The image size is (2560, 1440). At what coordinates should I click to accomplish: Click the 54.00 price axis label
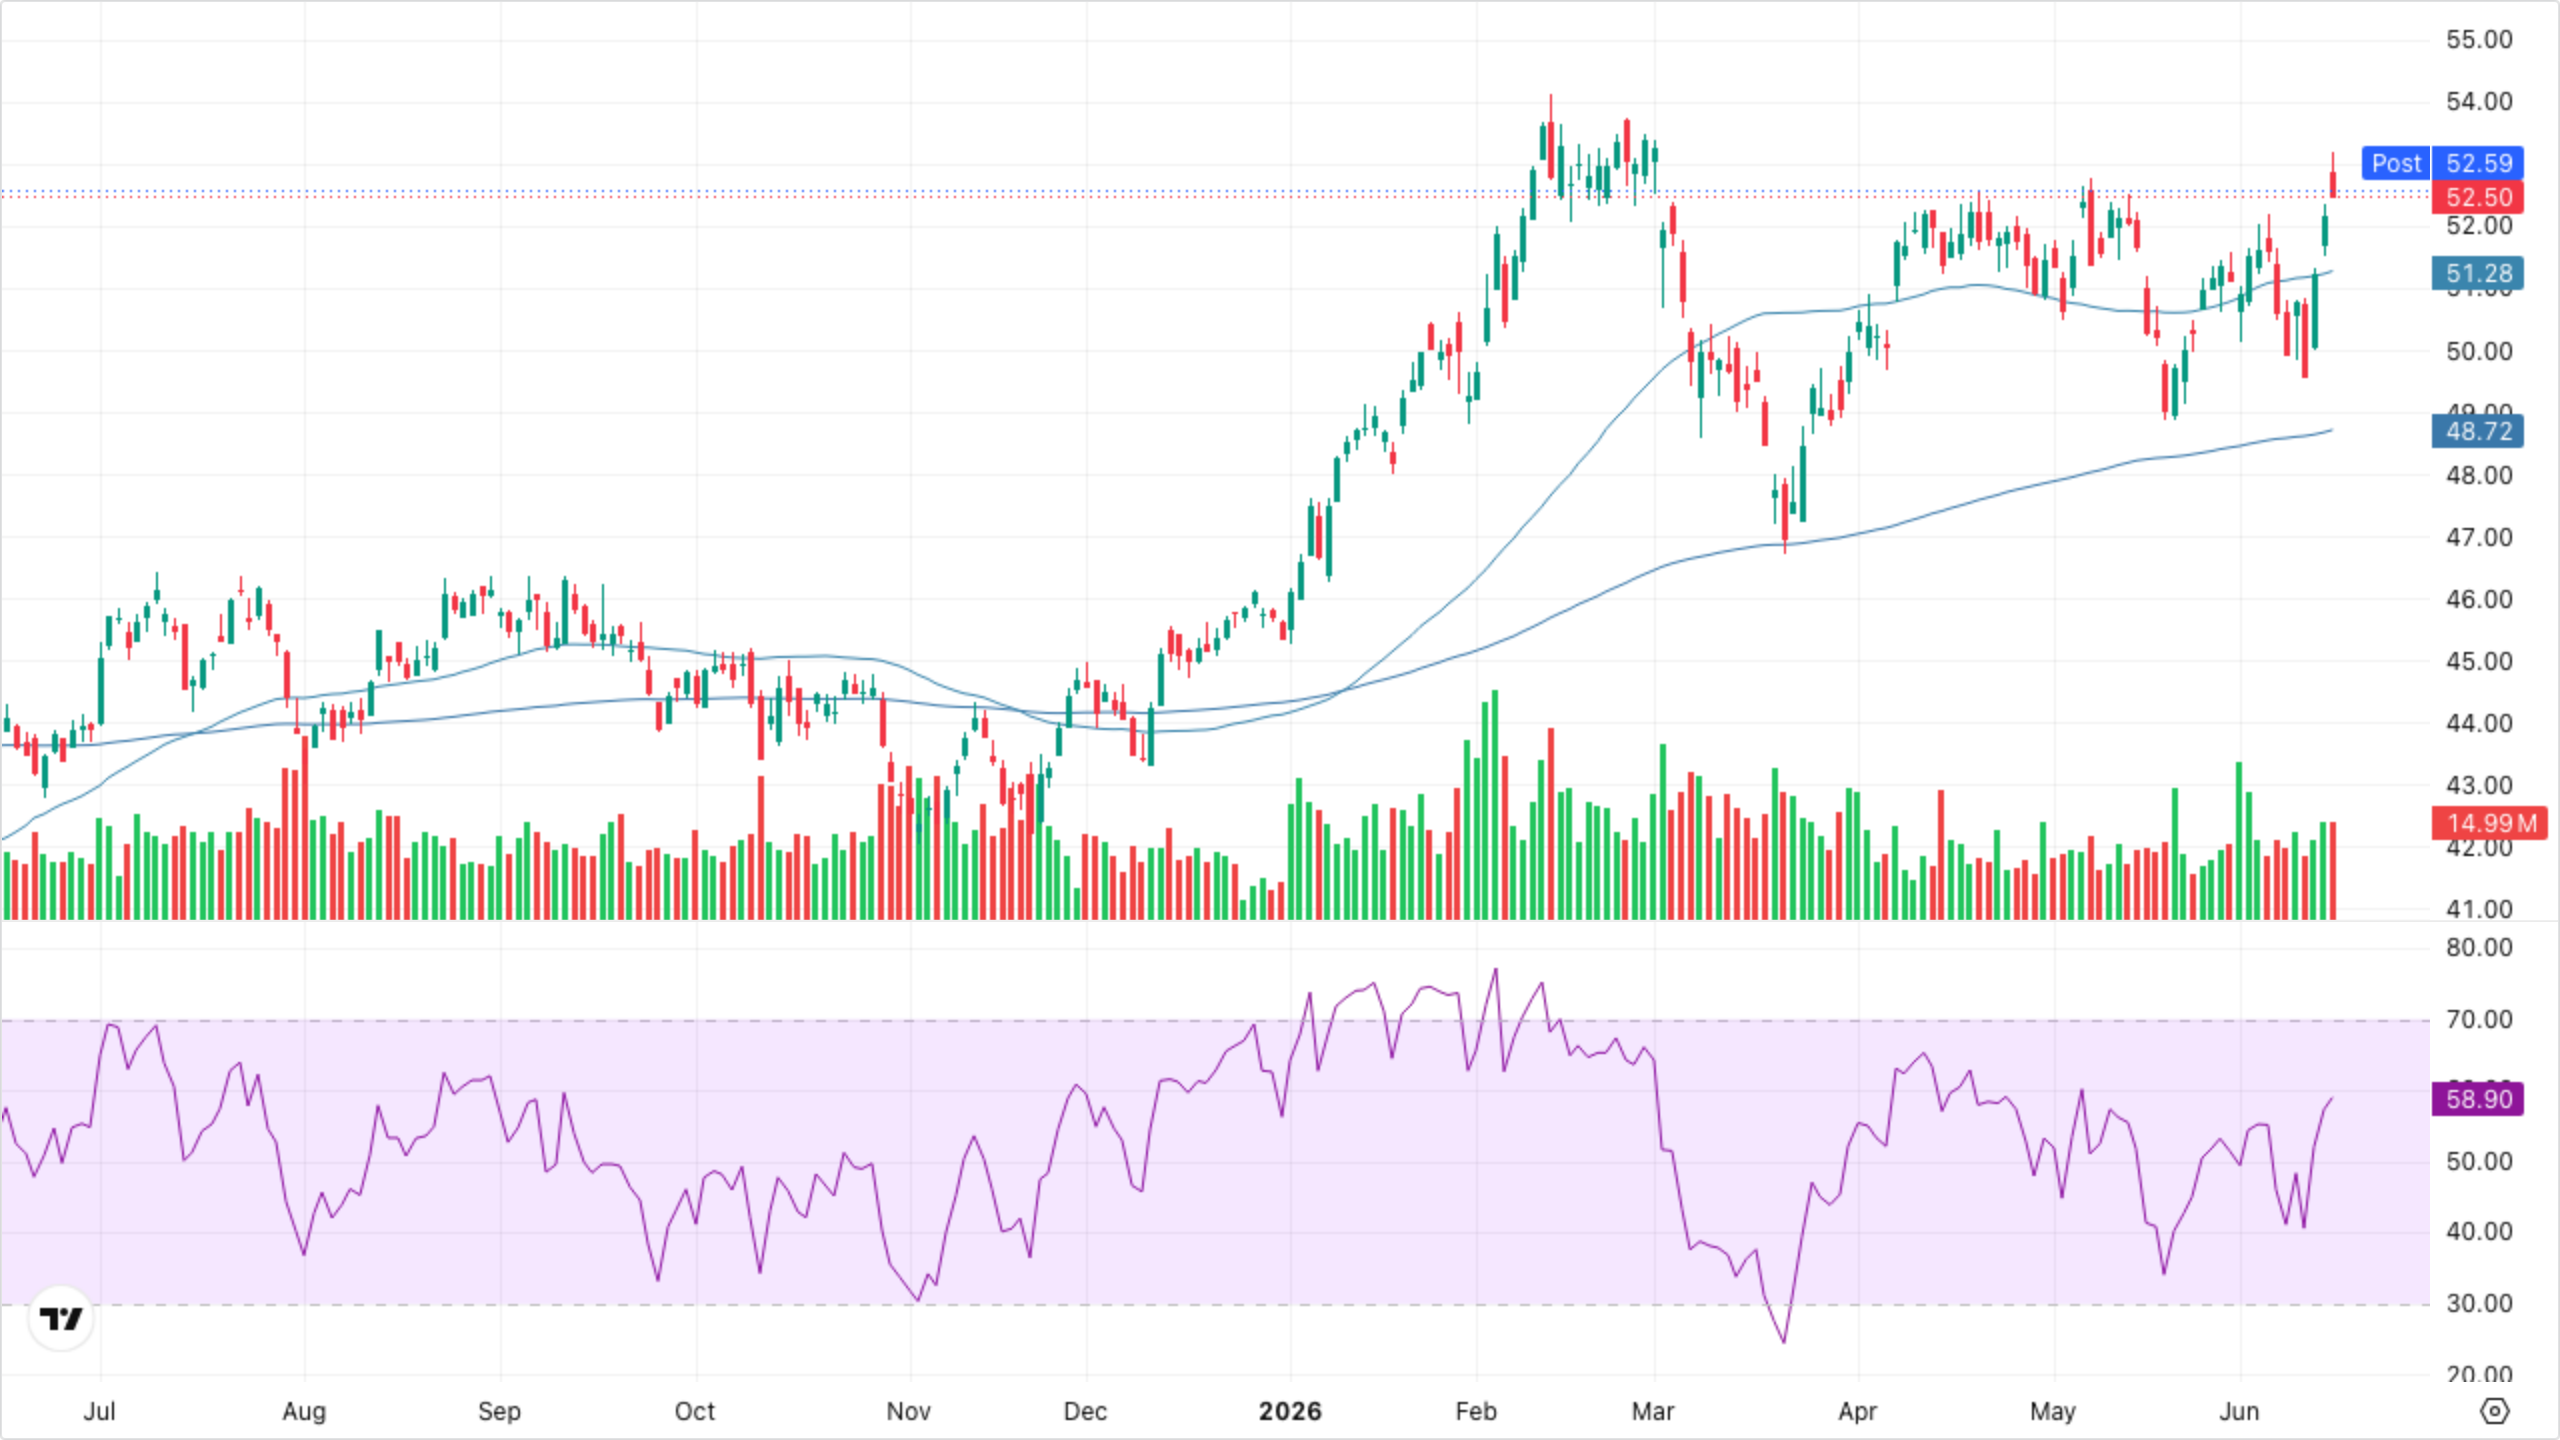[2479, 101]
